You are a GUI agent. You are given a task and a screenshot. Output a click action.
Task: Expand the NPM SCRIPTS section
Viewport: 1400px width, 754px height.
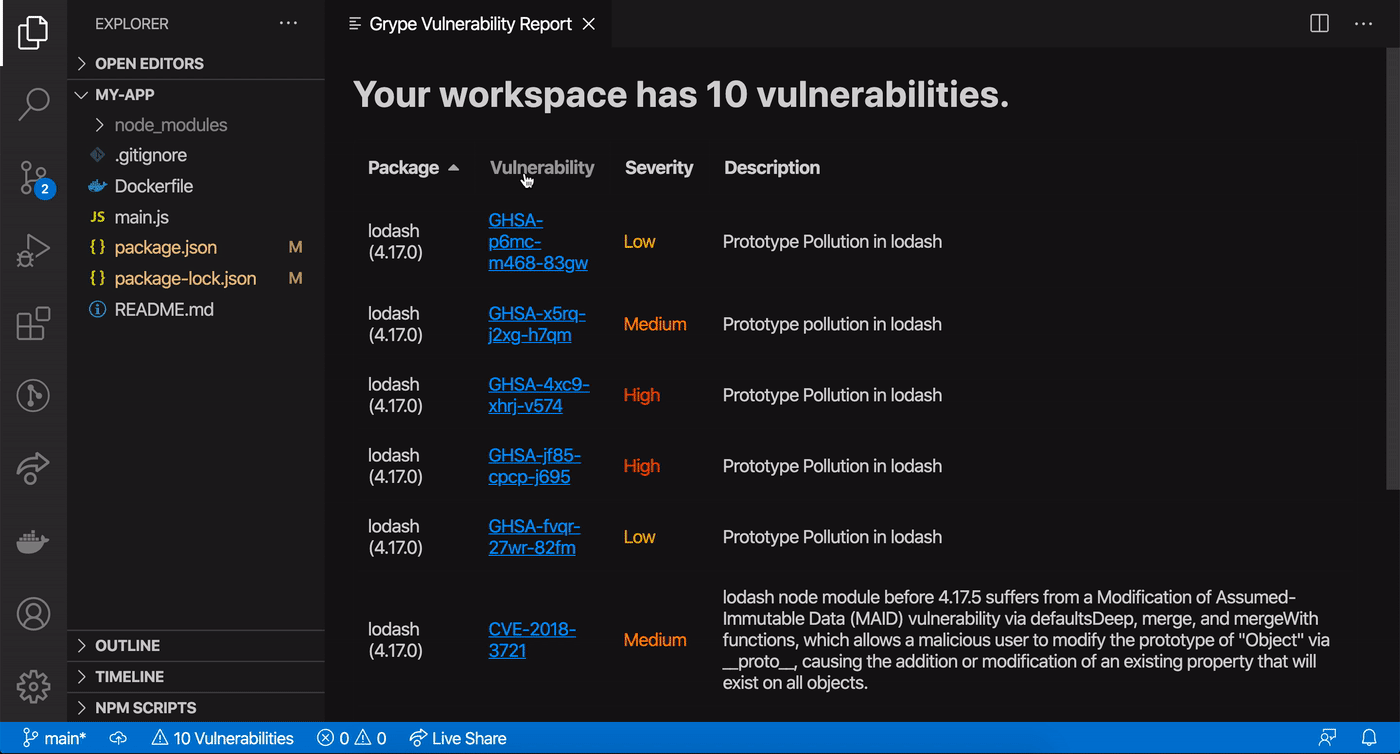pos(145,707)
